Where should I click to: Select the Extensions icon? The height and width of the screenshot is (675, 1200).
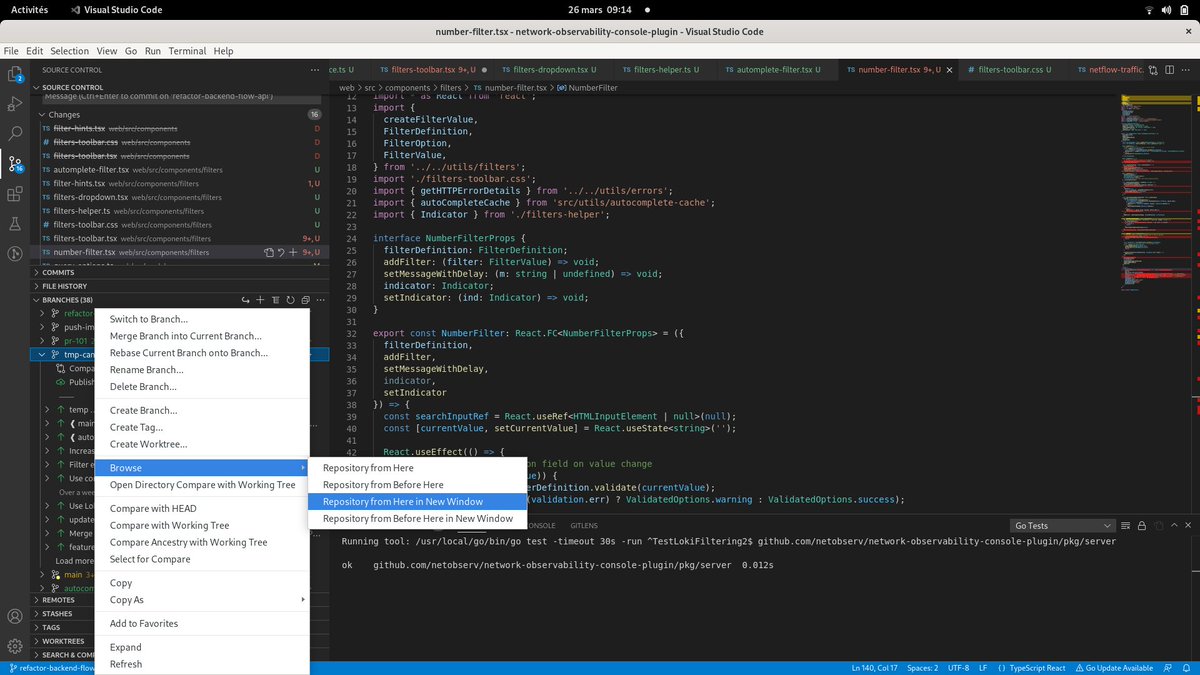(16, 195)
